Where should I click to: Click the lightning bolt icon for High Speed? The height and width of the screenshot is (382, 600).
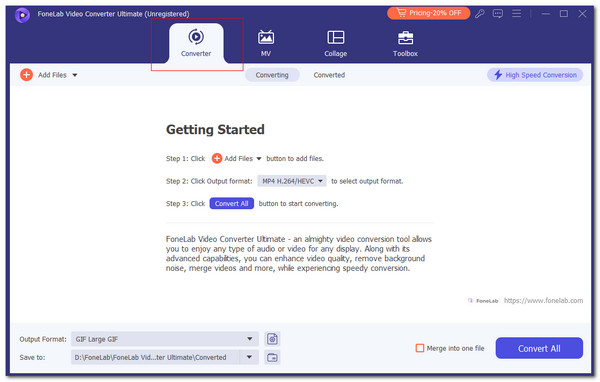[x=498, y=75]
